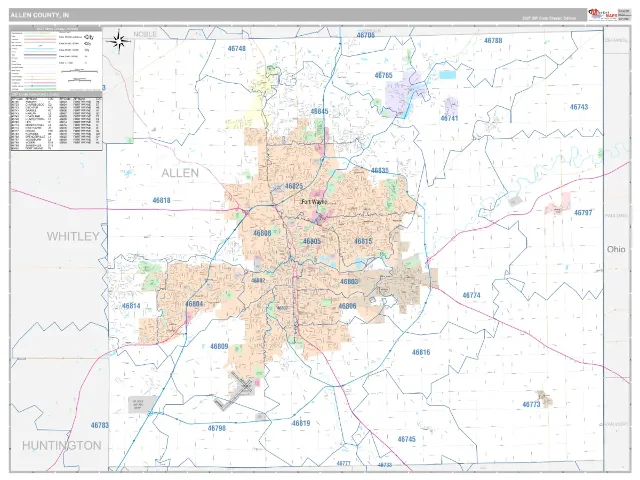Screen dimensions: 640x480
Task: Click ZIP code label 46803
Action: point(349,282)
